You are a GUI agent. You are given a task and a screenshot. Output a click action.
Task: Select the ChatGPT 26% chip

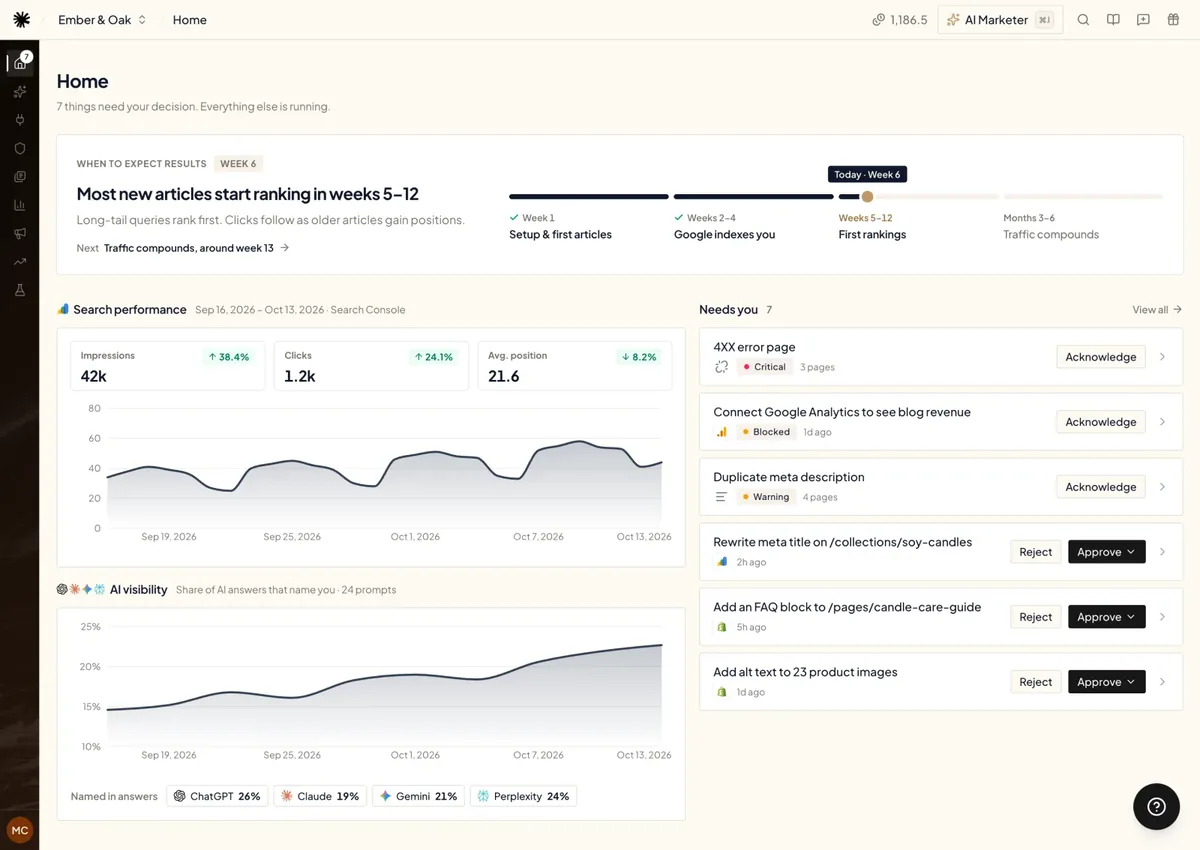coord(217,796)
